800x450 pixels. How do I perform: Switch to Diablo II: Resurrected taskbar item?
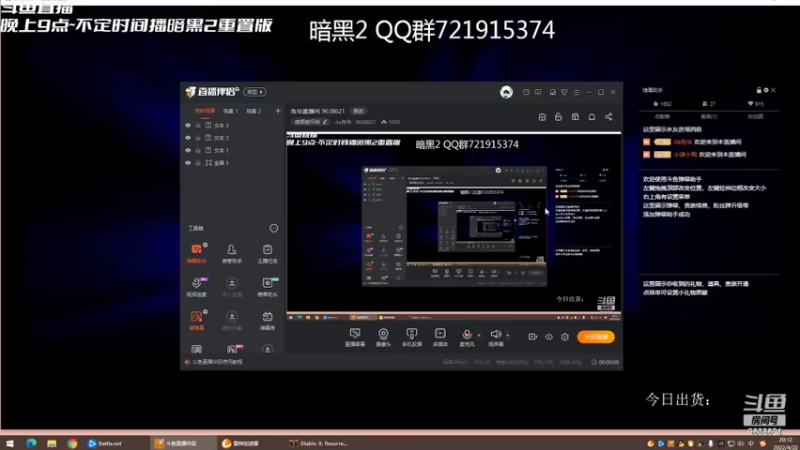coord(319,443)
